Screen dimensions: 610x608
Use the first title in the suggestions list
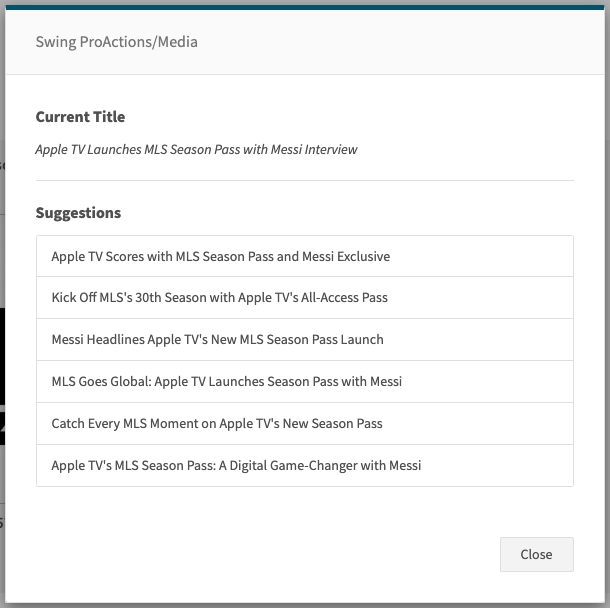point(221,256)
